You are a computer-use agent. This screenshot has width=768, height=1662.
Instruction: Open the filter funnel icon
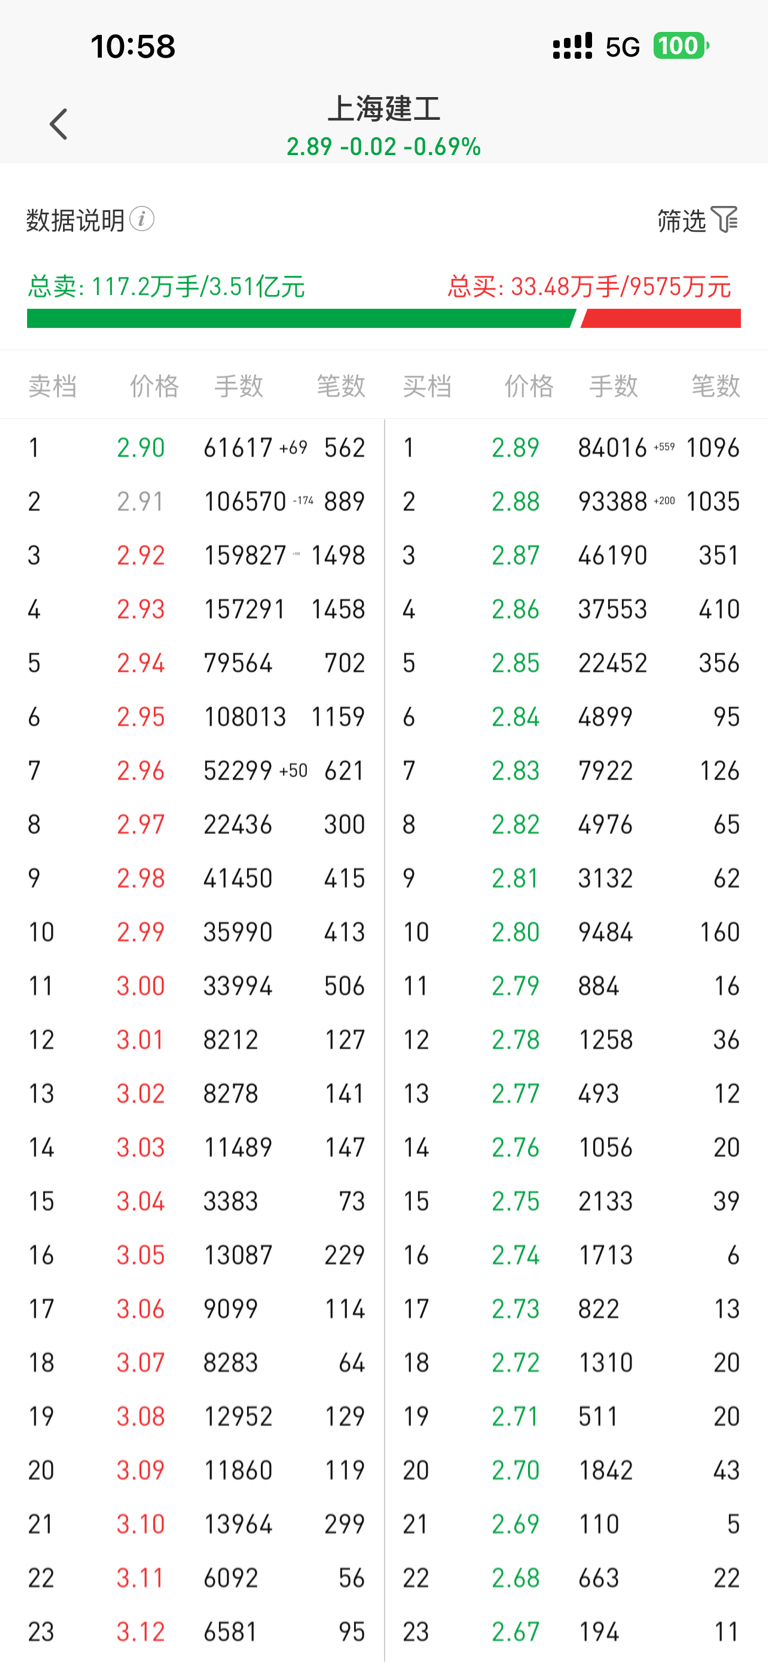[725, 219]
